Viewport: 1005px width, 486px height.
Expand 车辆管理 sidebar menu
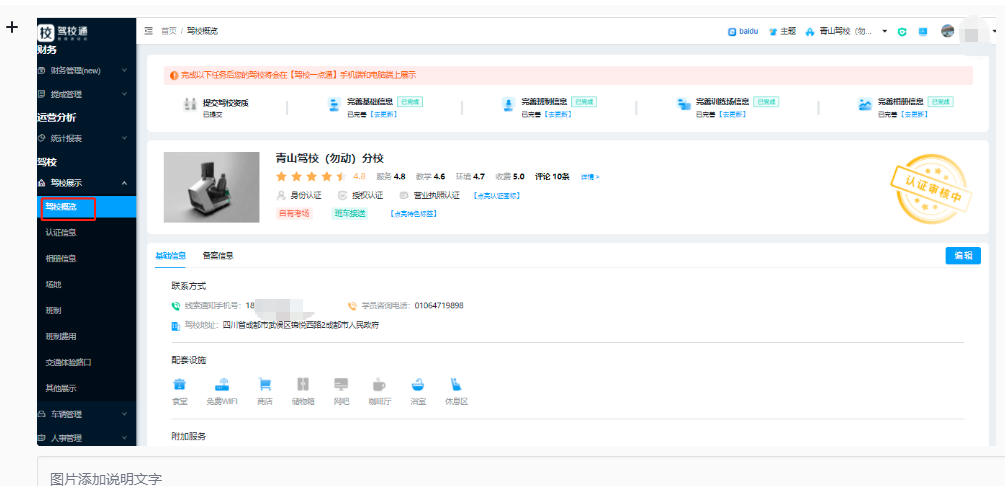[x=87, y=414]
